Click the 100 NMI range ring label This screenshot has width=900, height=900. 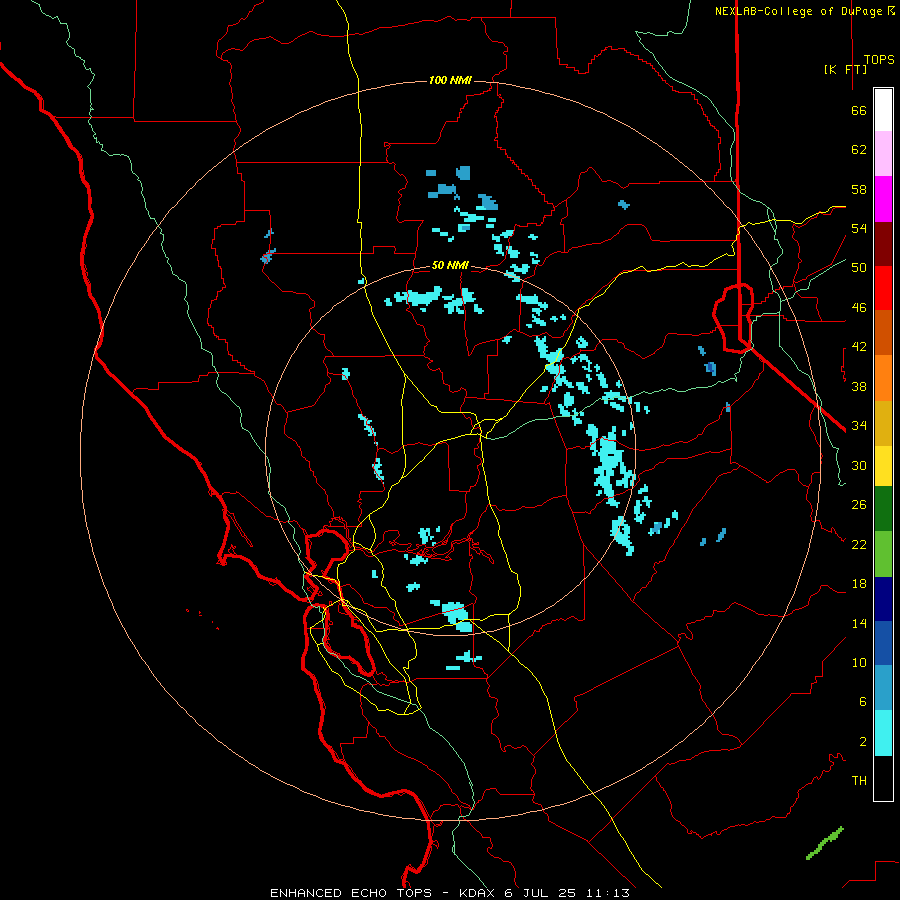(450, 80)
